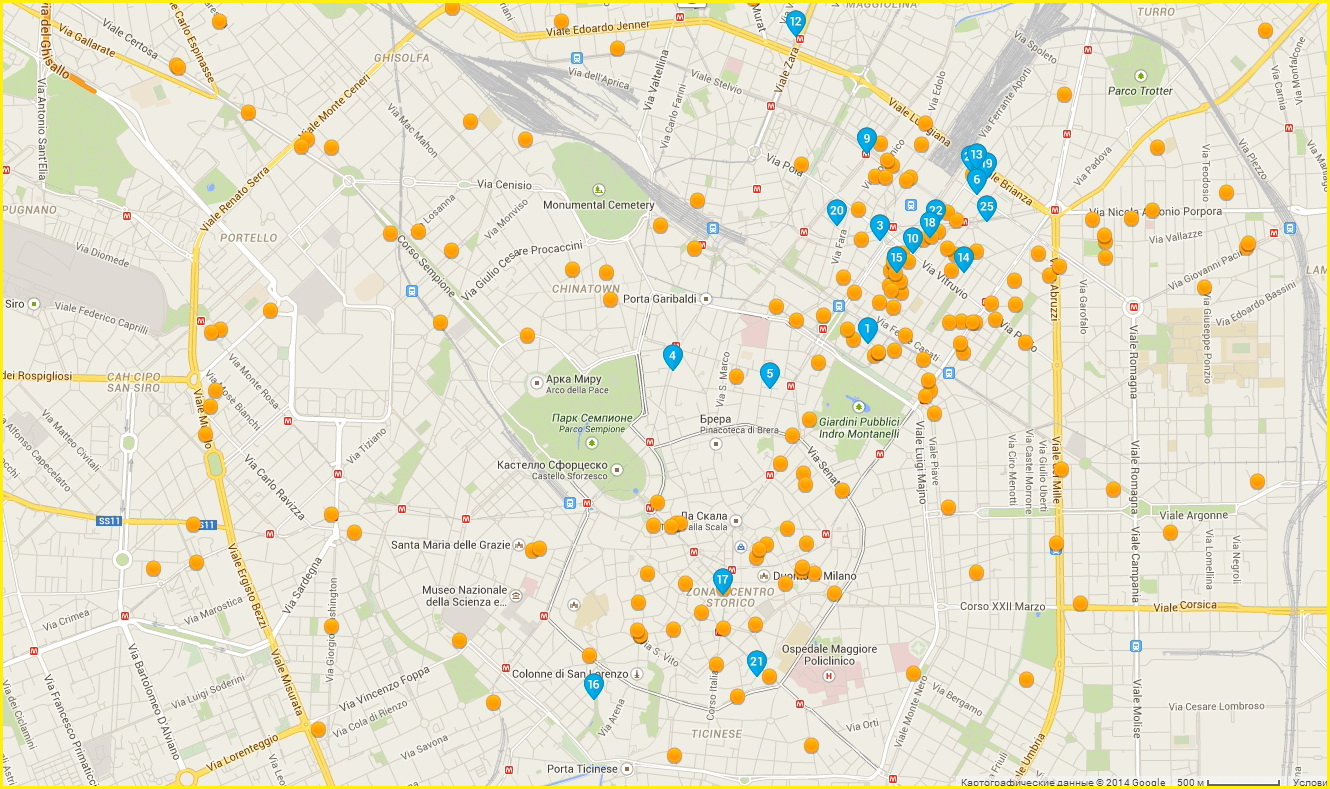Click the Castello Sforzesco landmark icon
1330x789 pixels.
click(618, 470)
